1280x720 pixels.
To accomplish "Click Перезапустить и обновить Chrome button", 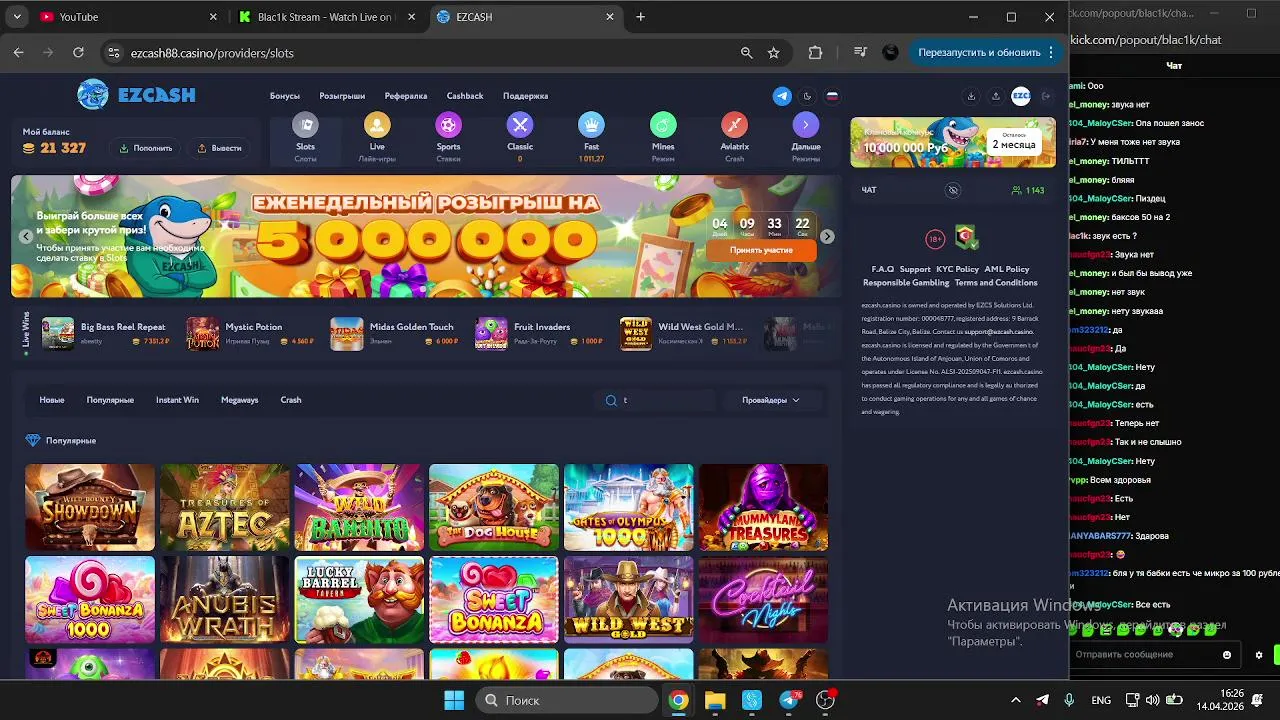I will (x=986, y=52).
